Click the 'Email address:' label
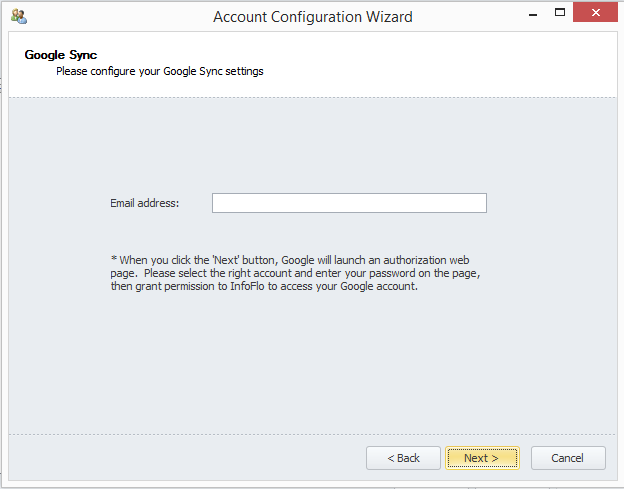The width and height of the screenshot is (624, 489). coord(144,203)
